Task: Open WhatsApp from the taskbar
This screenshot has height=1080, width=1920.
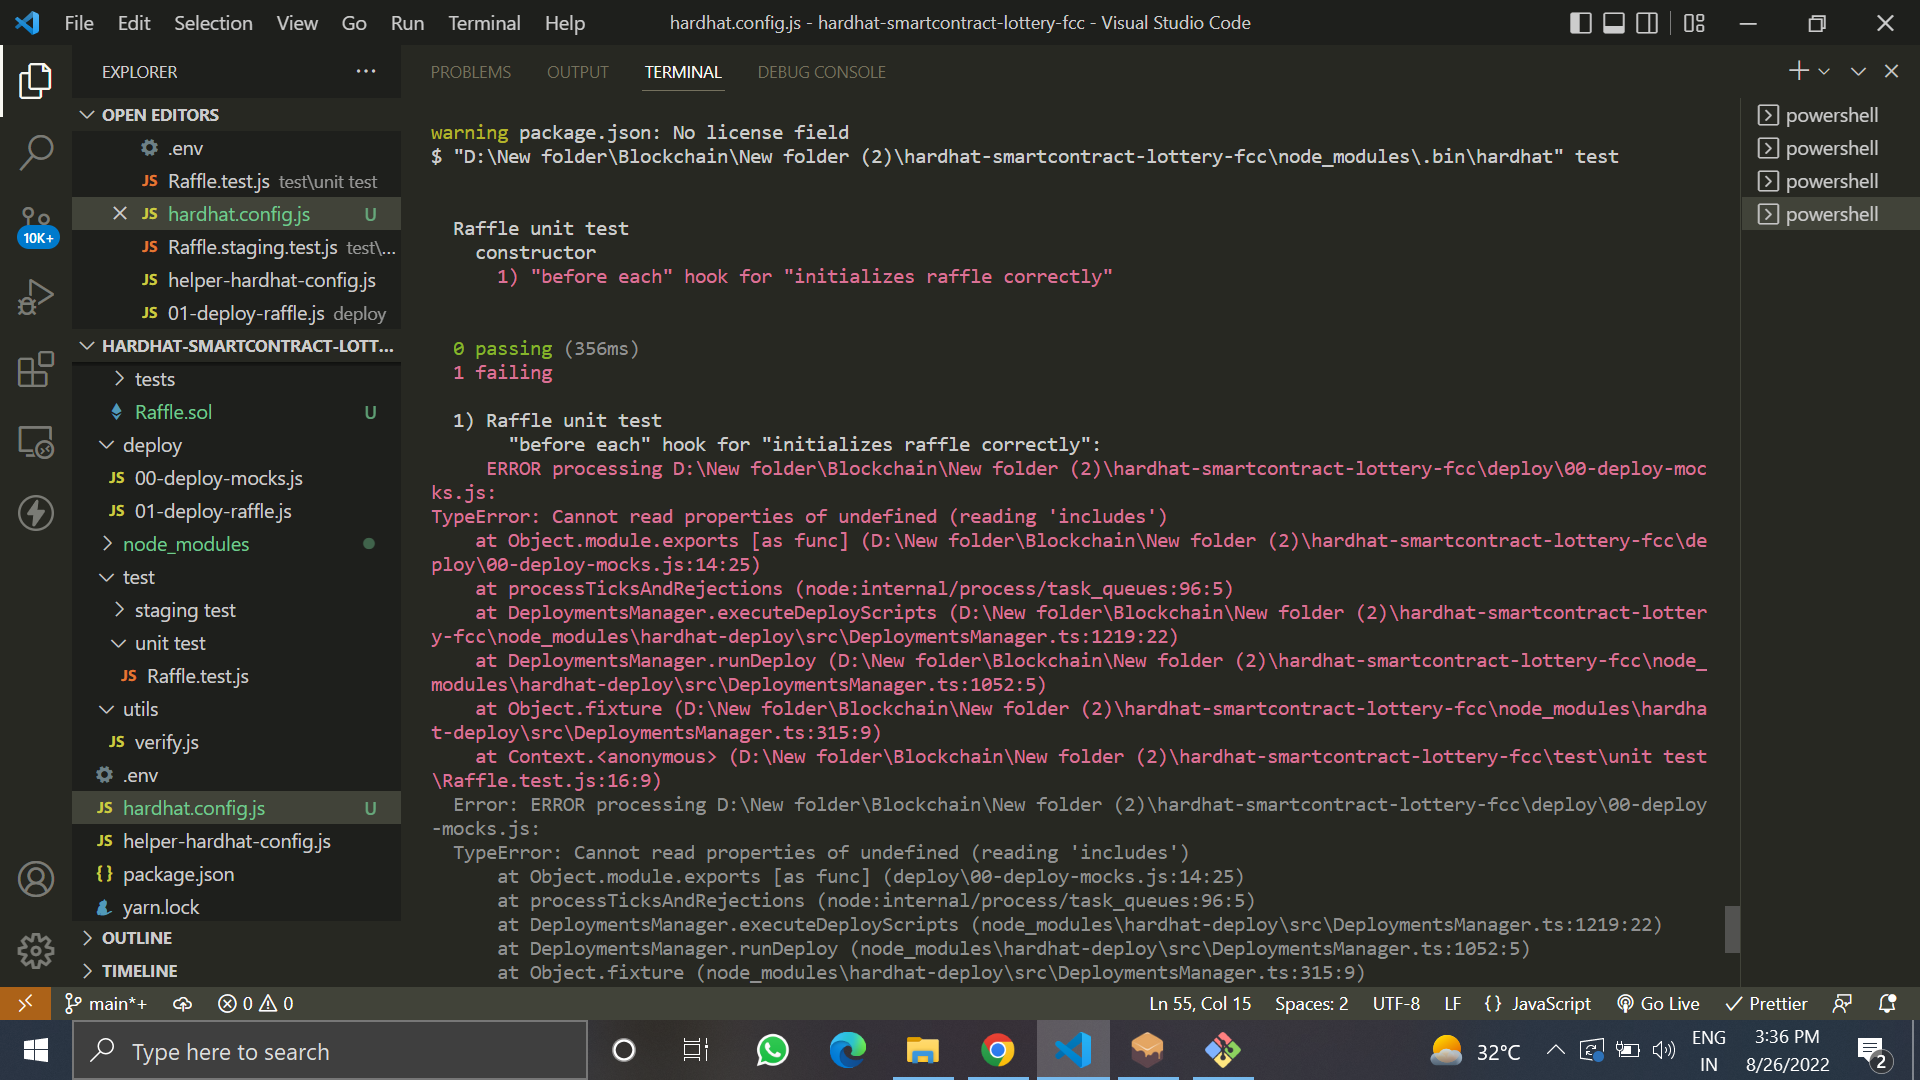Action: (773, 1051)
